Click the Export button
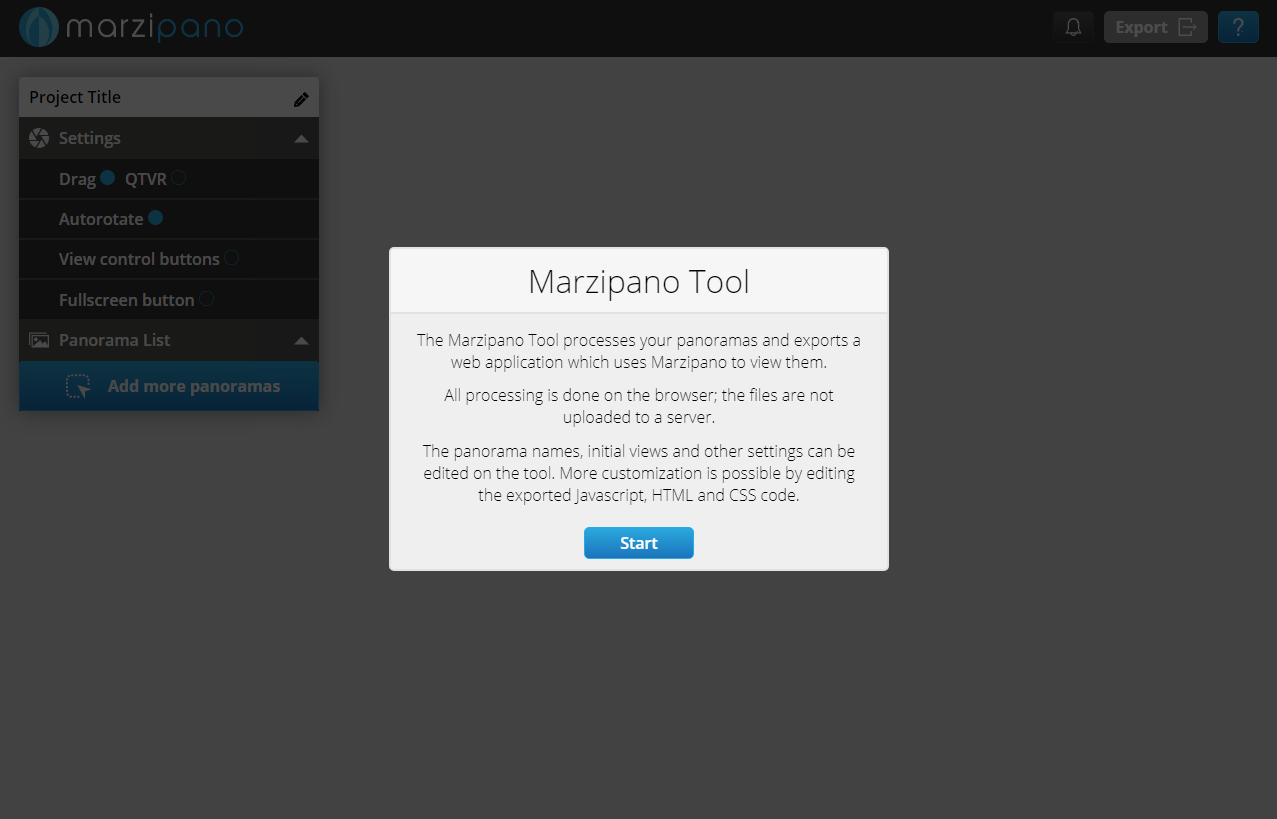1277x819 pixels. tap(1155, 28)
